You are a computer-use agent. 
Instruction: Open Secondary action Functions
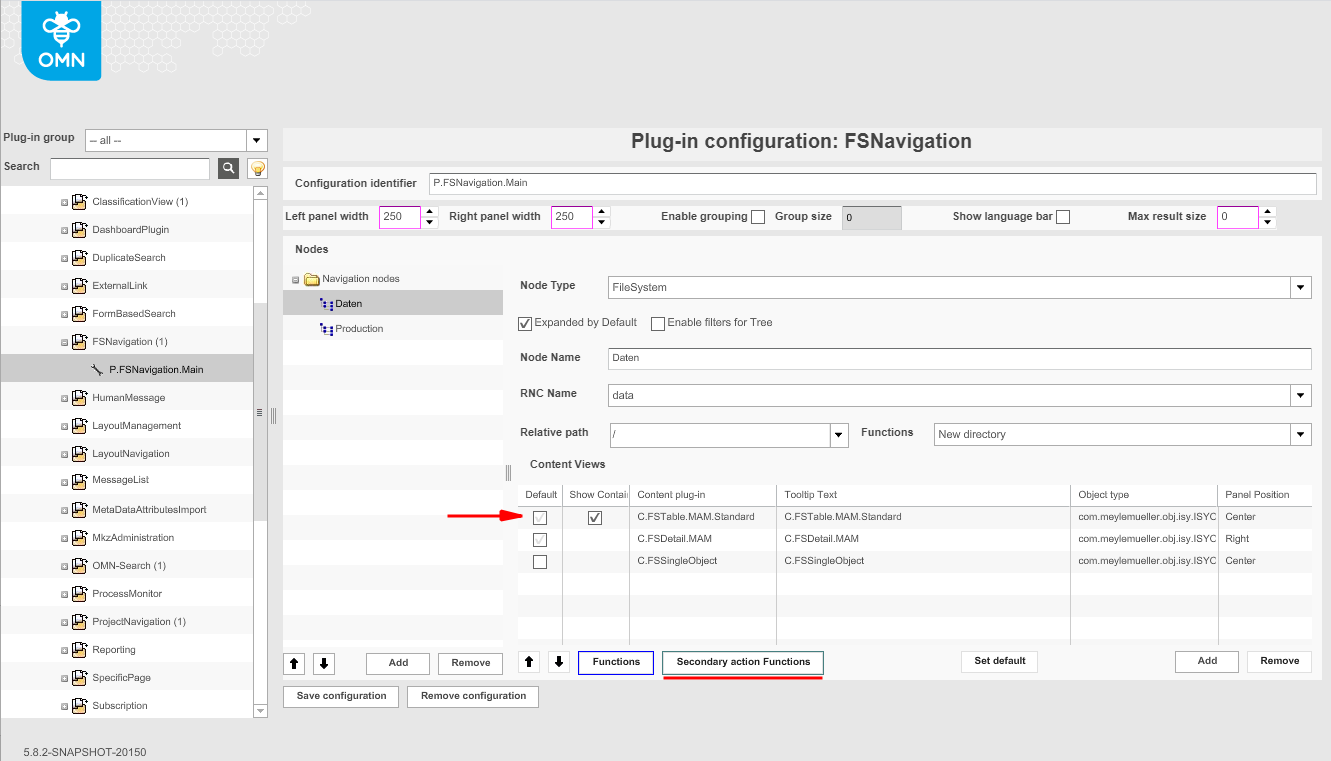[x=743, y=662]
